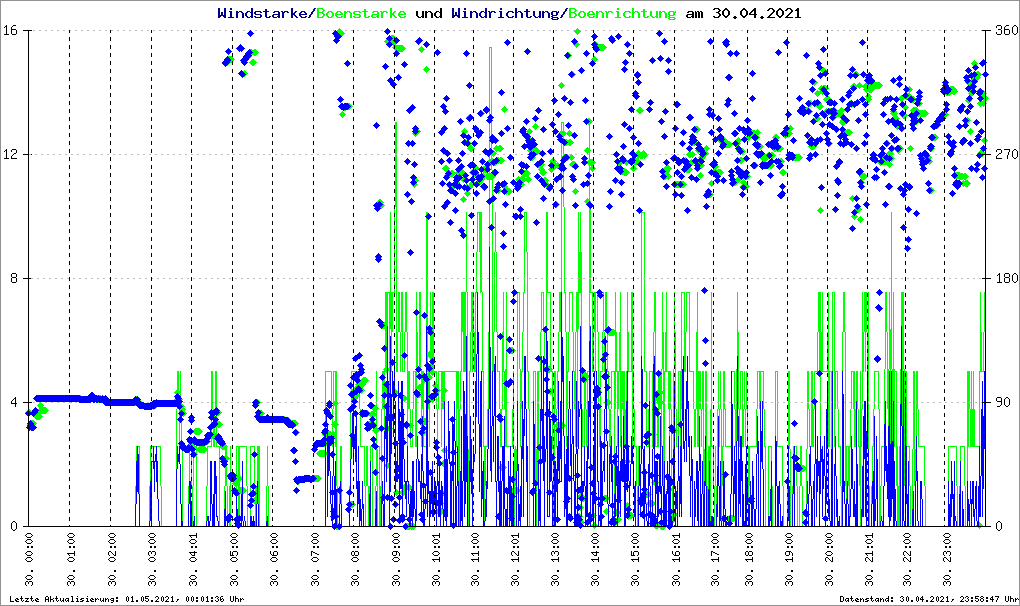The width and height of the screenshot is (1020, 606).
Task: Click the left axis value 12
Action: pyautogui.click(x=9, y=155)
